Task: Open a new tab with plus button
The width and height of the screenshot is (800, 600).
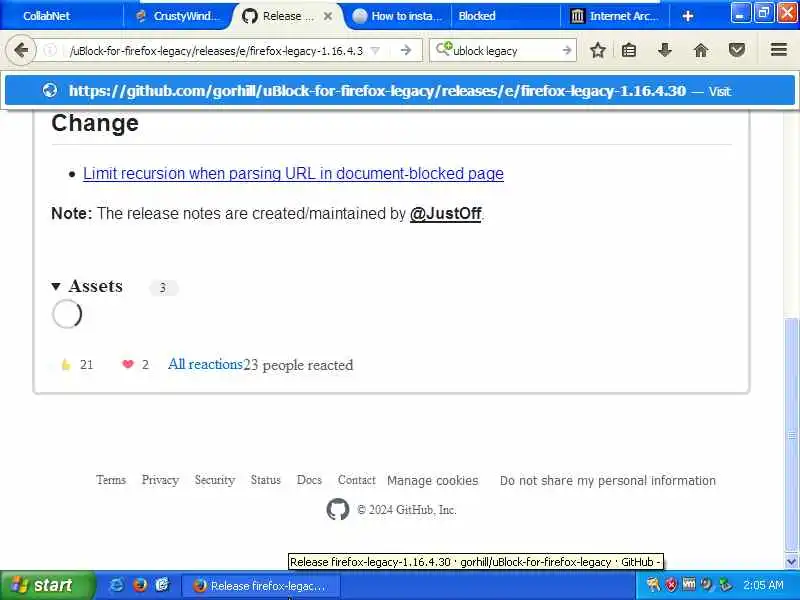Action: click(x=687, y=16)
